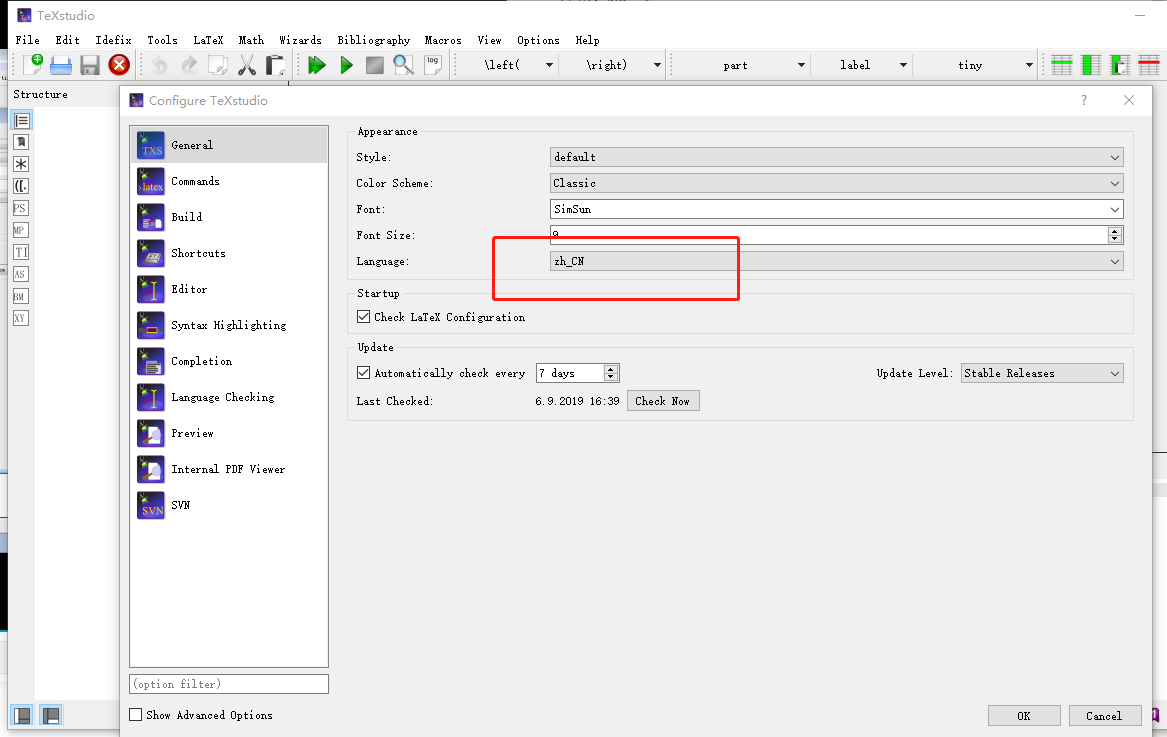Open the Bibliography menu
Screen dimensions: 1167x737
[374, 40]
